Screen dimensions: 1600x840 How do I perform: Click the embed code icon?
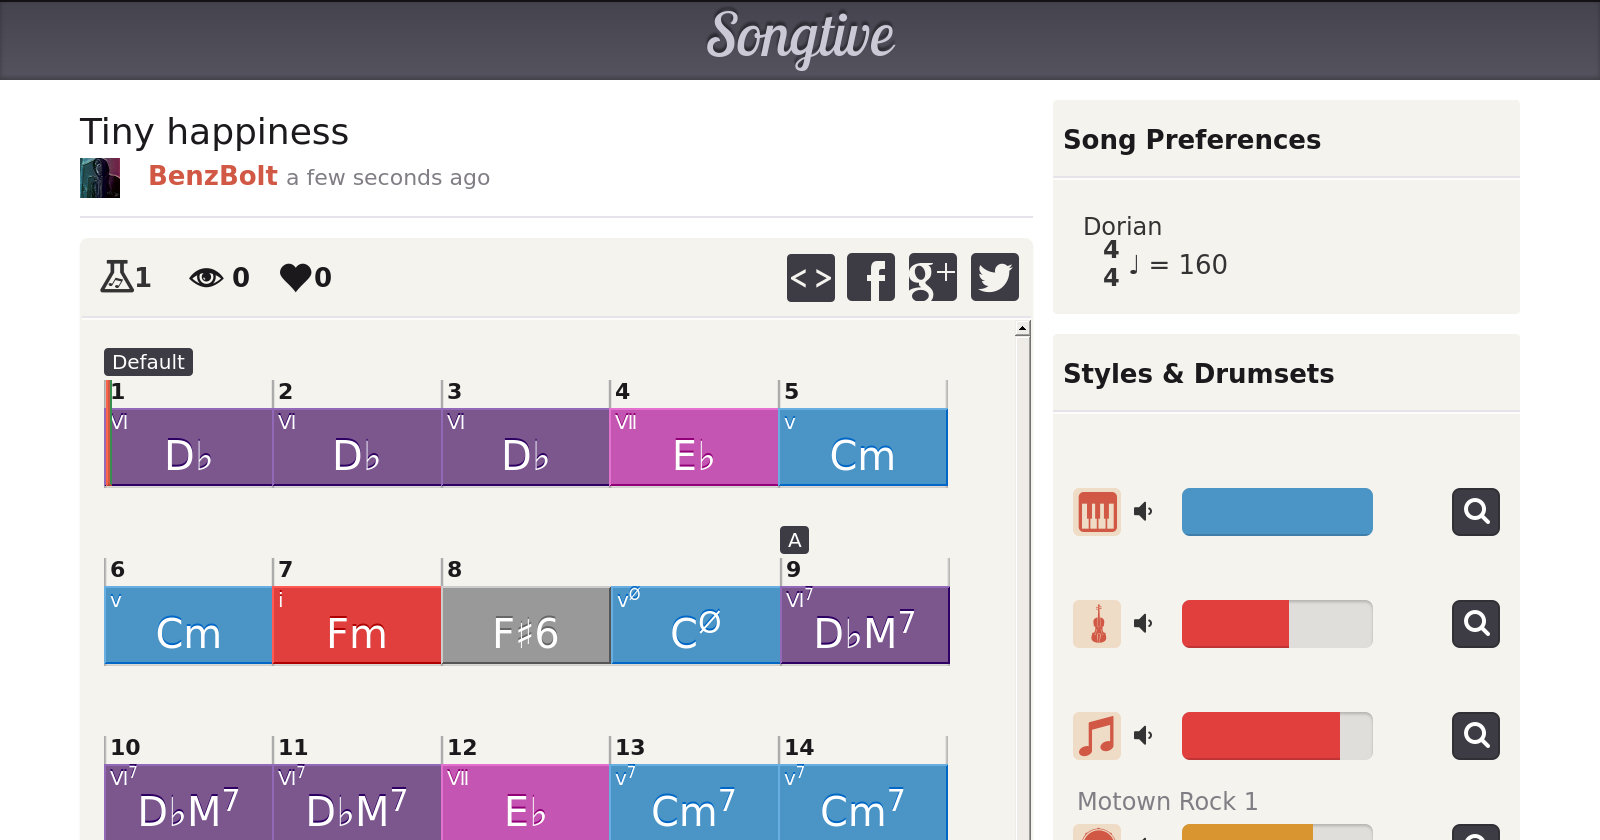coord(811,277)
